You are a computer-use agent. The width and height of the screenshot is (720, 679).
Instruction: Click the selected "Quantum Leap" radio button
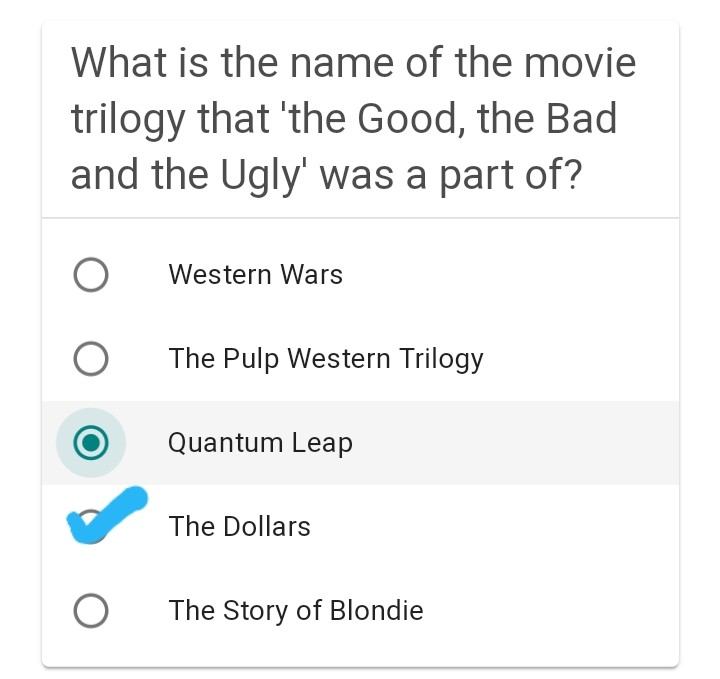coord(91,443)
